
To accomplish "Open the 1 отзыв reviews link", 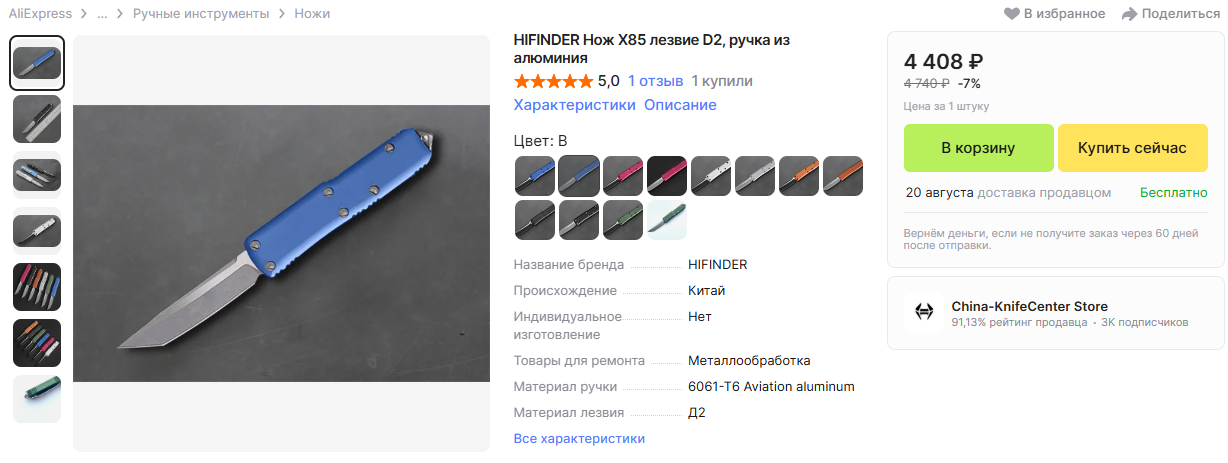I will pos(656,81).
